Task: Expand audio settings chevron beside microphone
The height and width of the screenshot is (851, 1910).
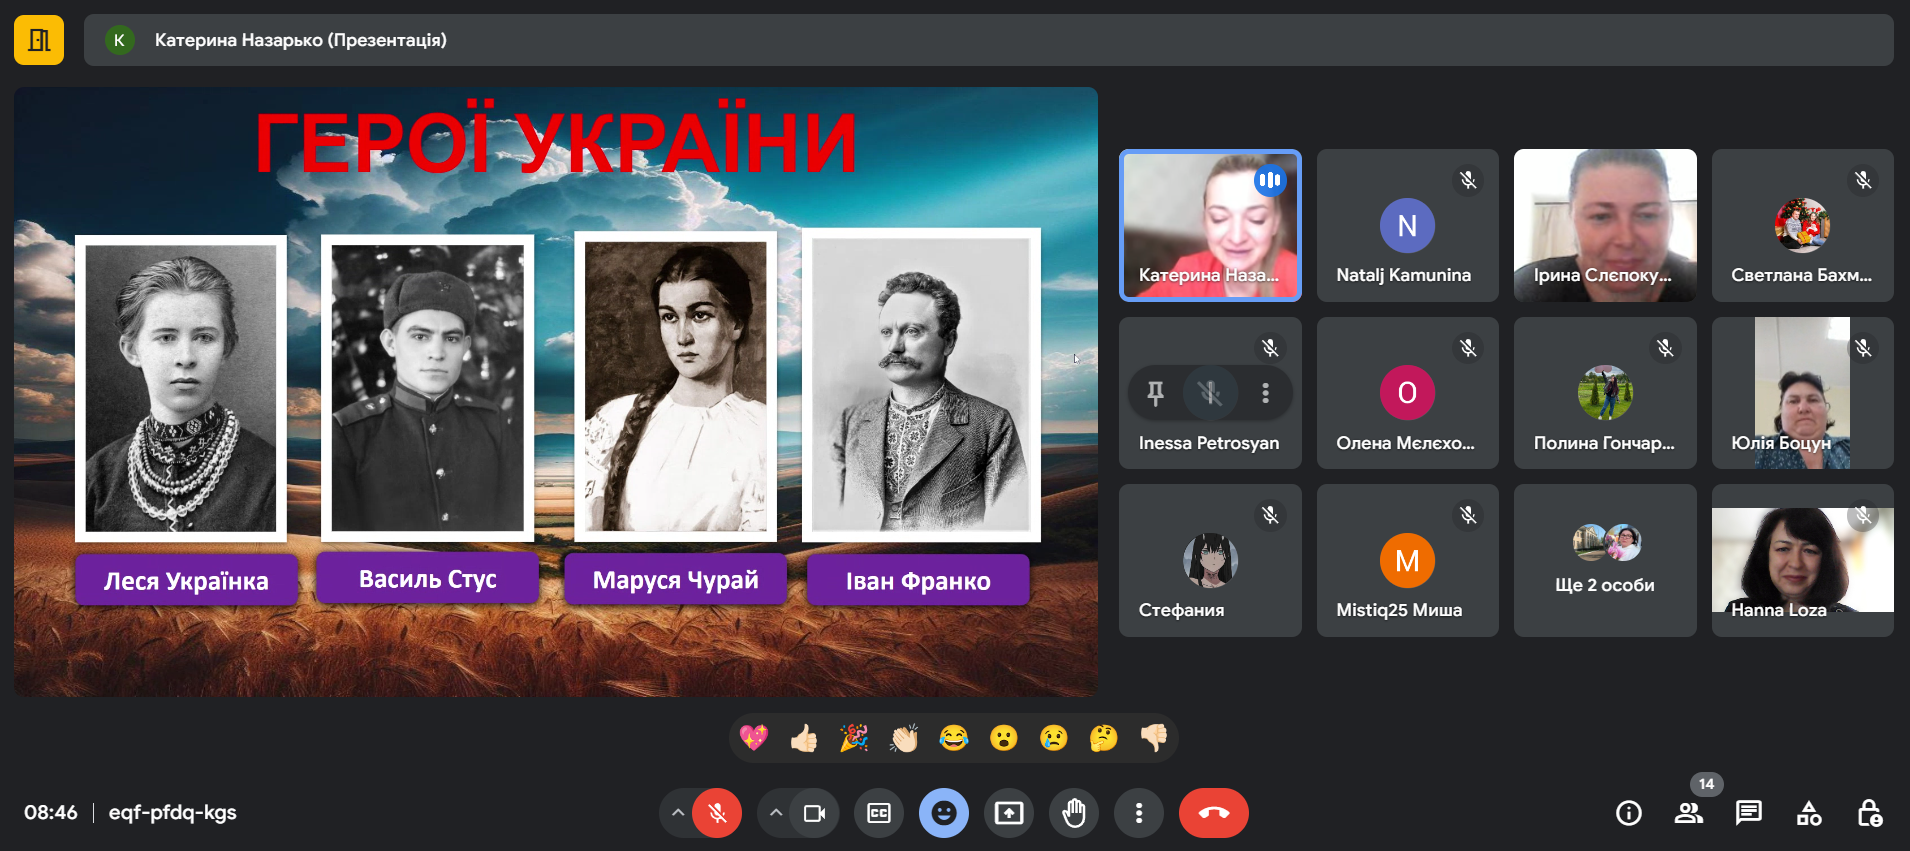Action: 678,813
